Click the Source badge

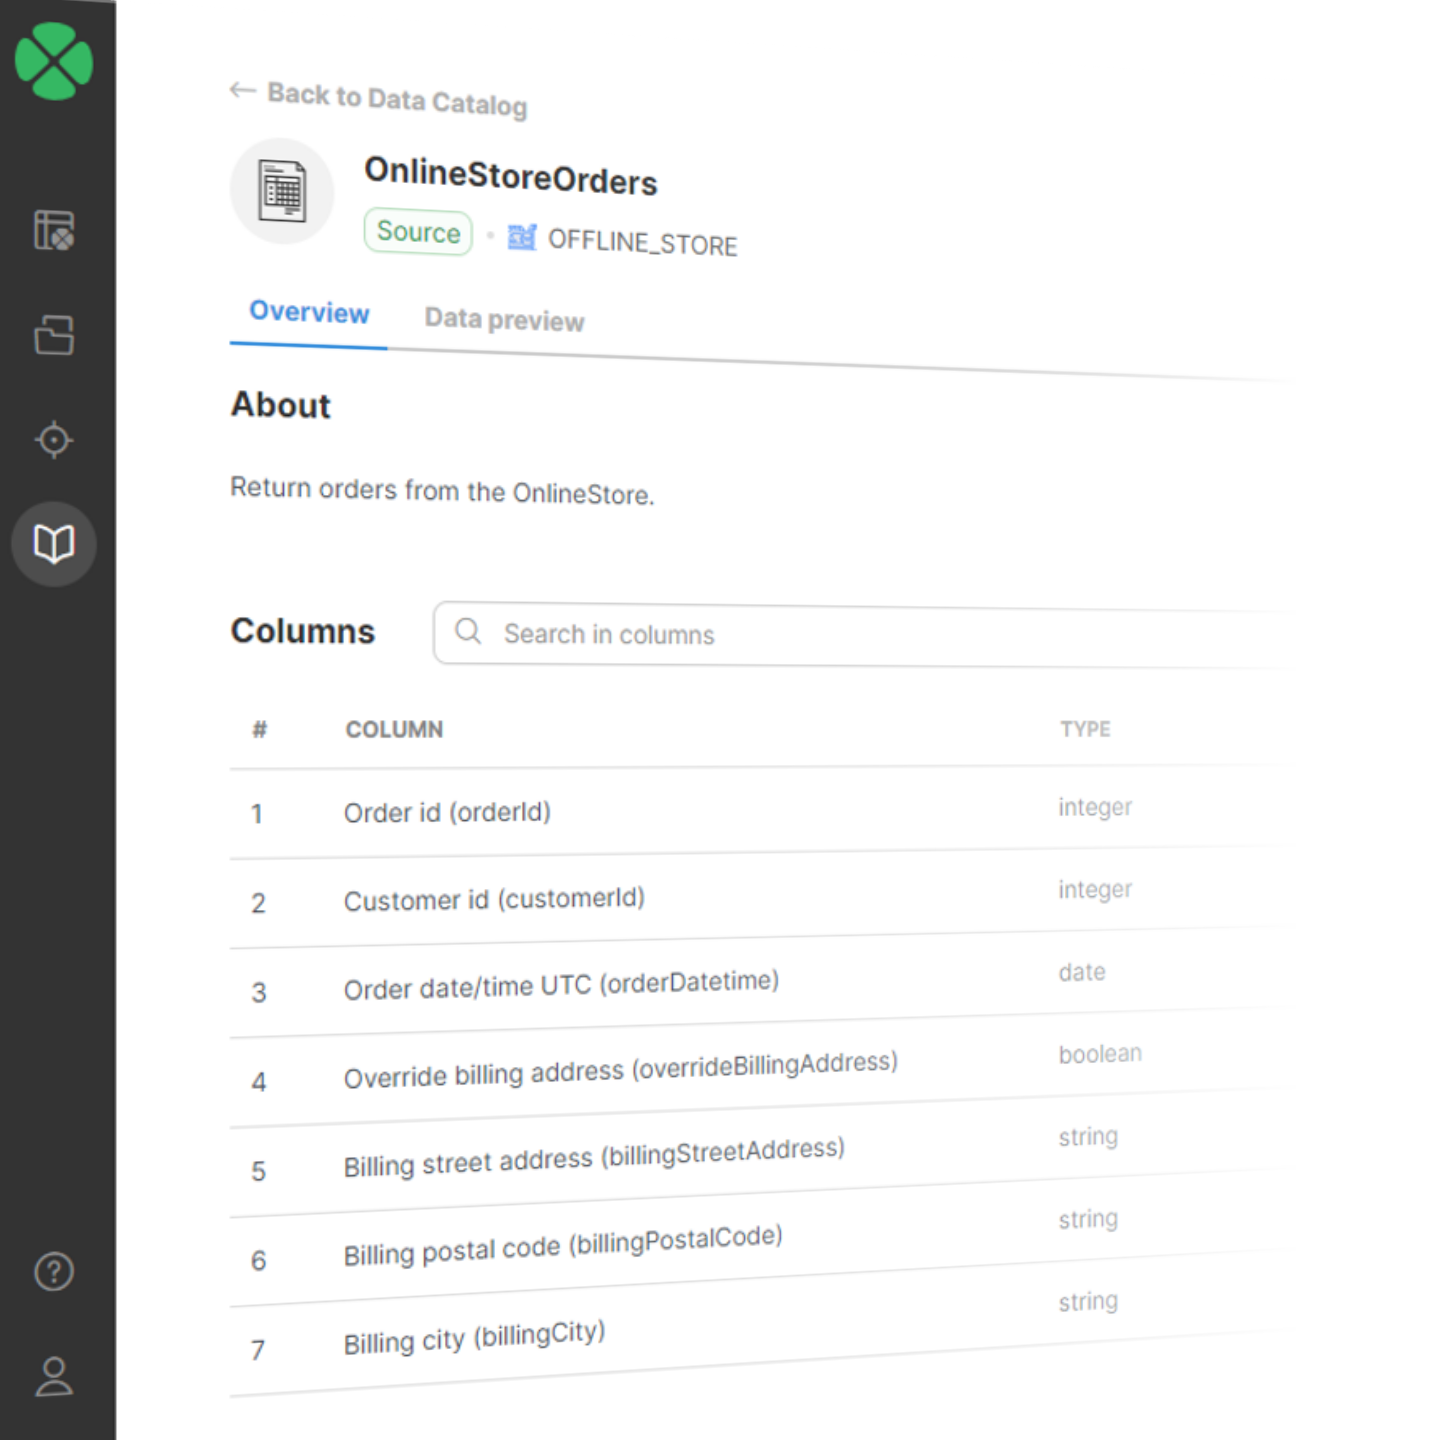tap(417, 231)
